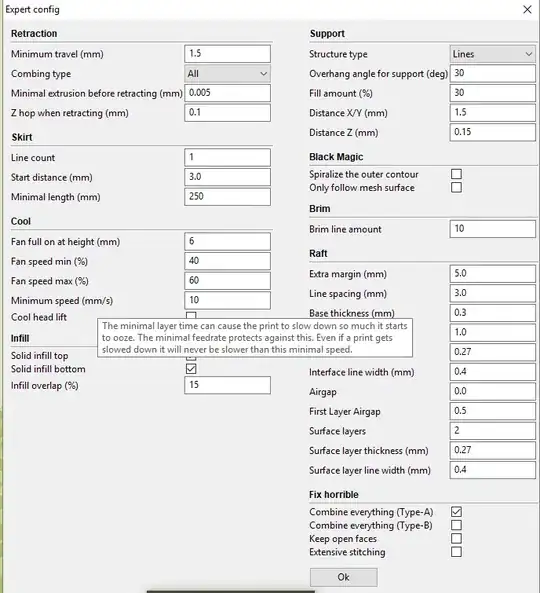Click the Overhang angle for support field

pyautogui.click(x=492, y=73)
